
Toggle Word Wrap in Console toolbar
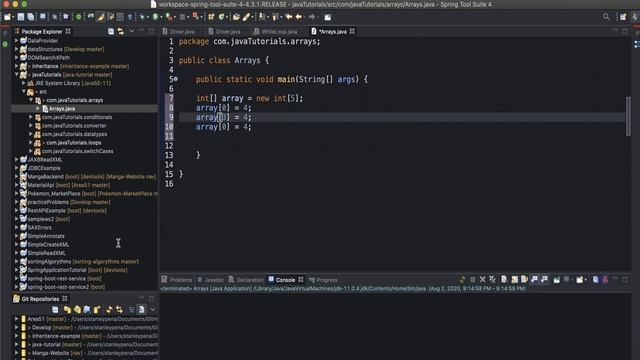524,280
